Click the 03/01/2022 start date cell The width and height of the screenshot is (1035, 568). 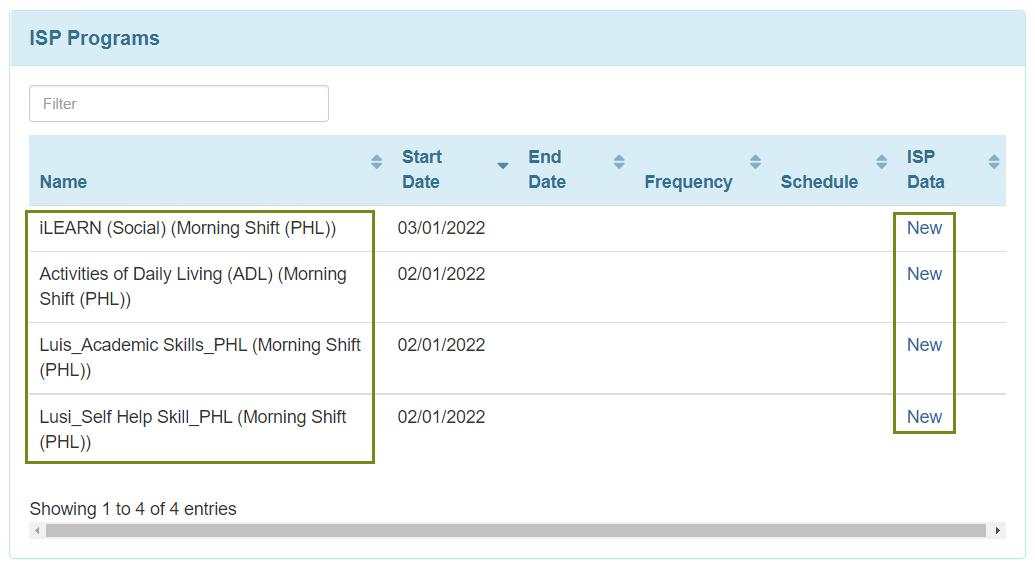441,228
